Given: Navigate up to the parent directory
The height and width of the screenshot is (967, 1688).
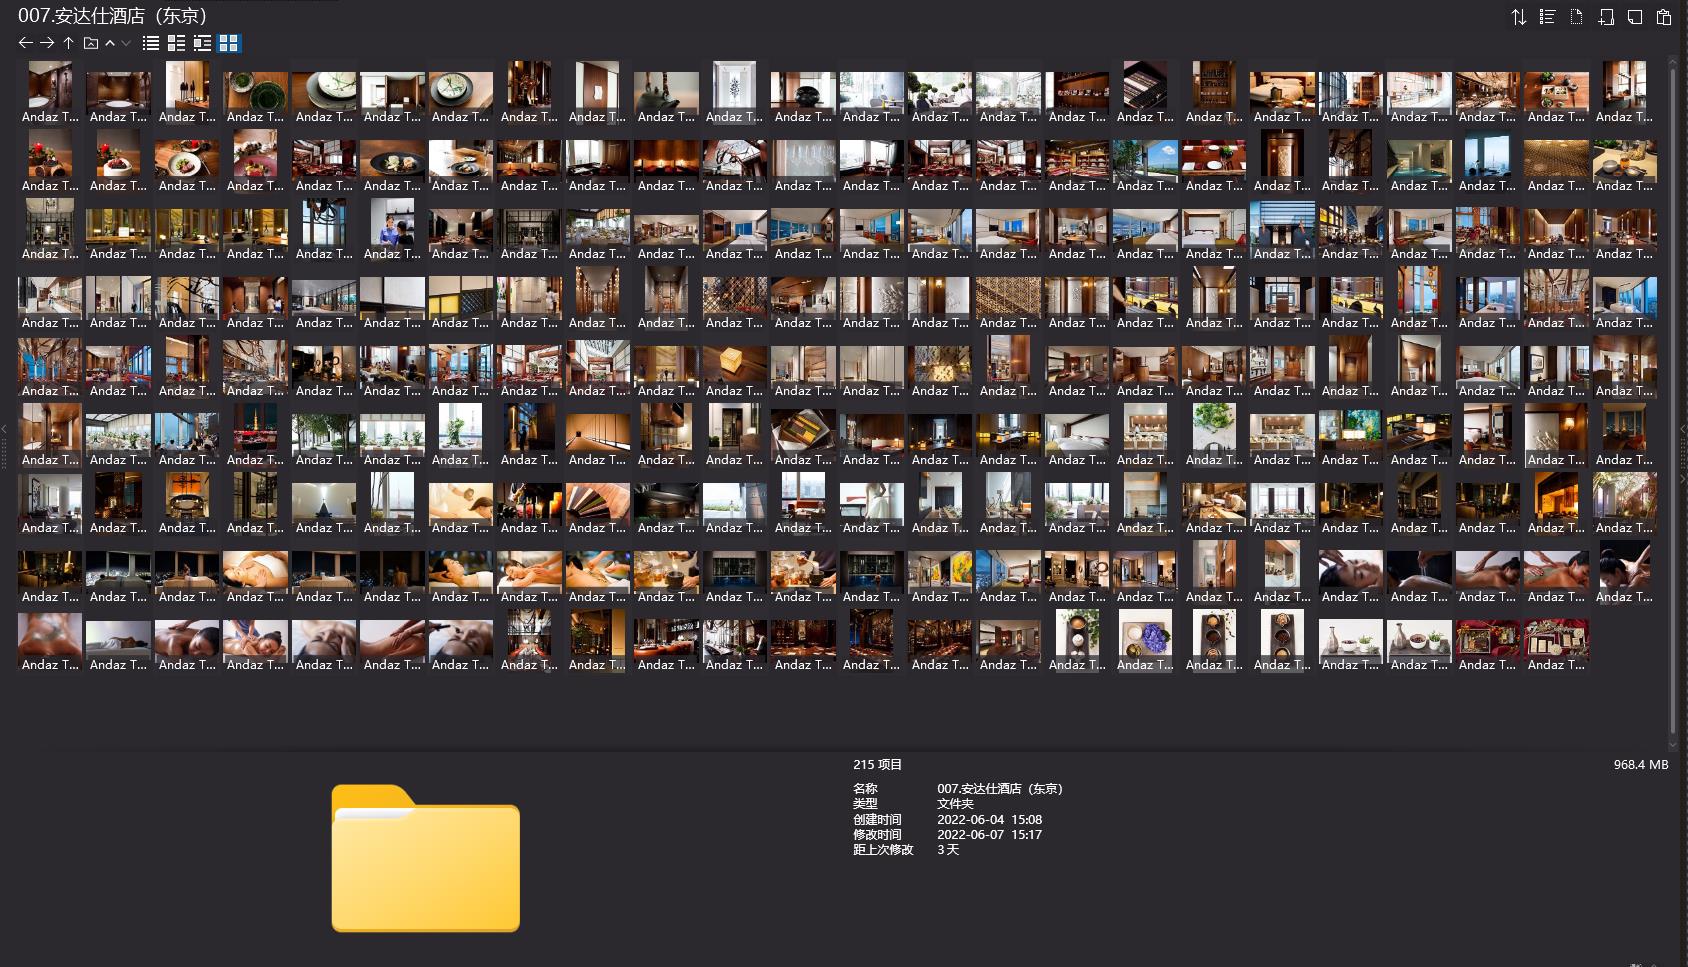Looking at the screenshot, I should coord(68,43).
